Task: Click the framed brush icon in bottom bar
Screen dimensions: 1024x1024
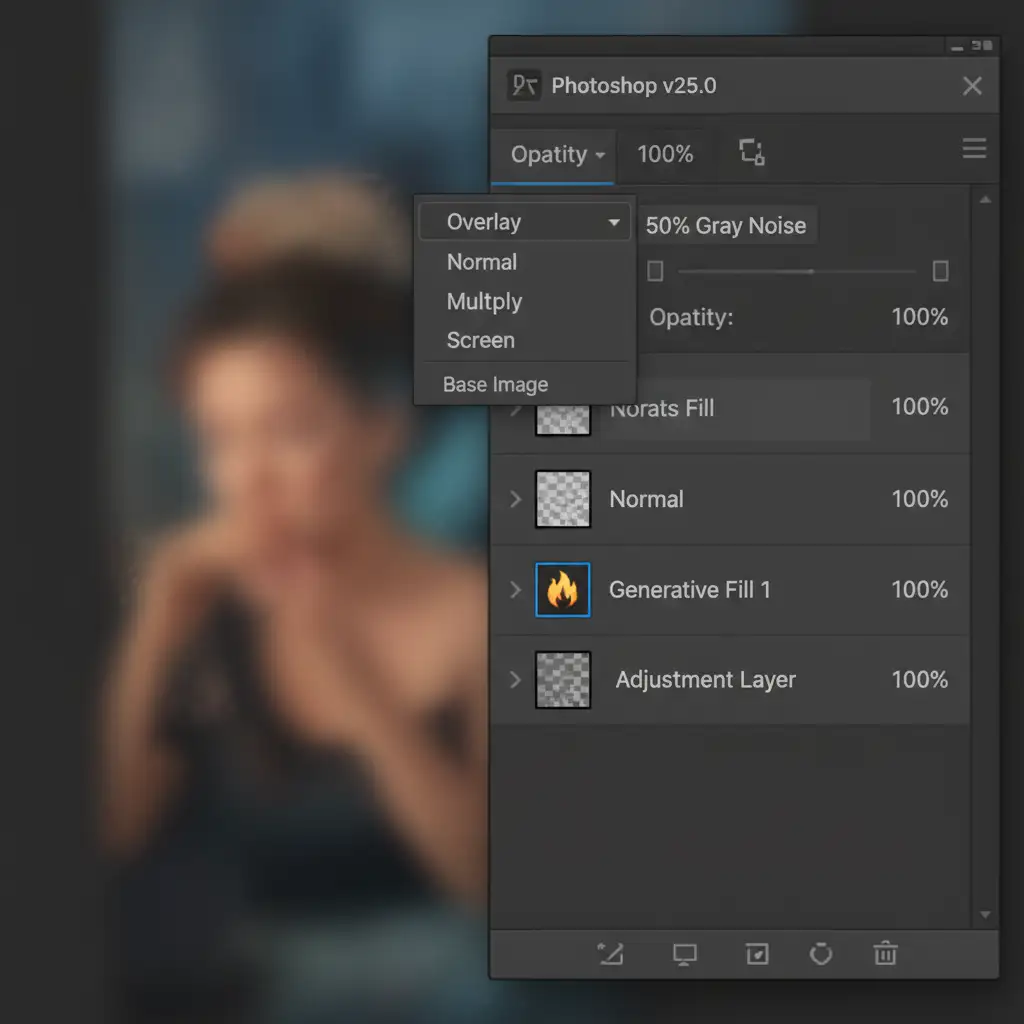Action: pos(757,954)
